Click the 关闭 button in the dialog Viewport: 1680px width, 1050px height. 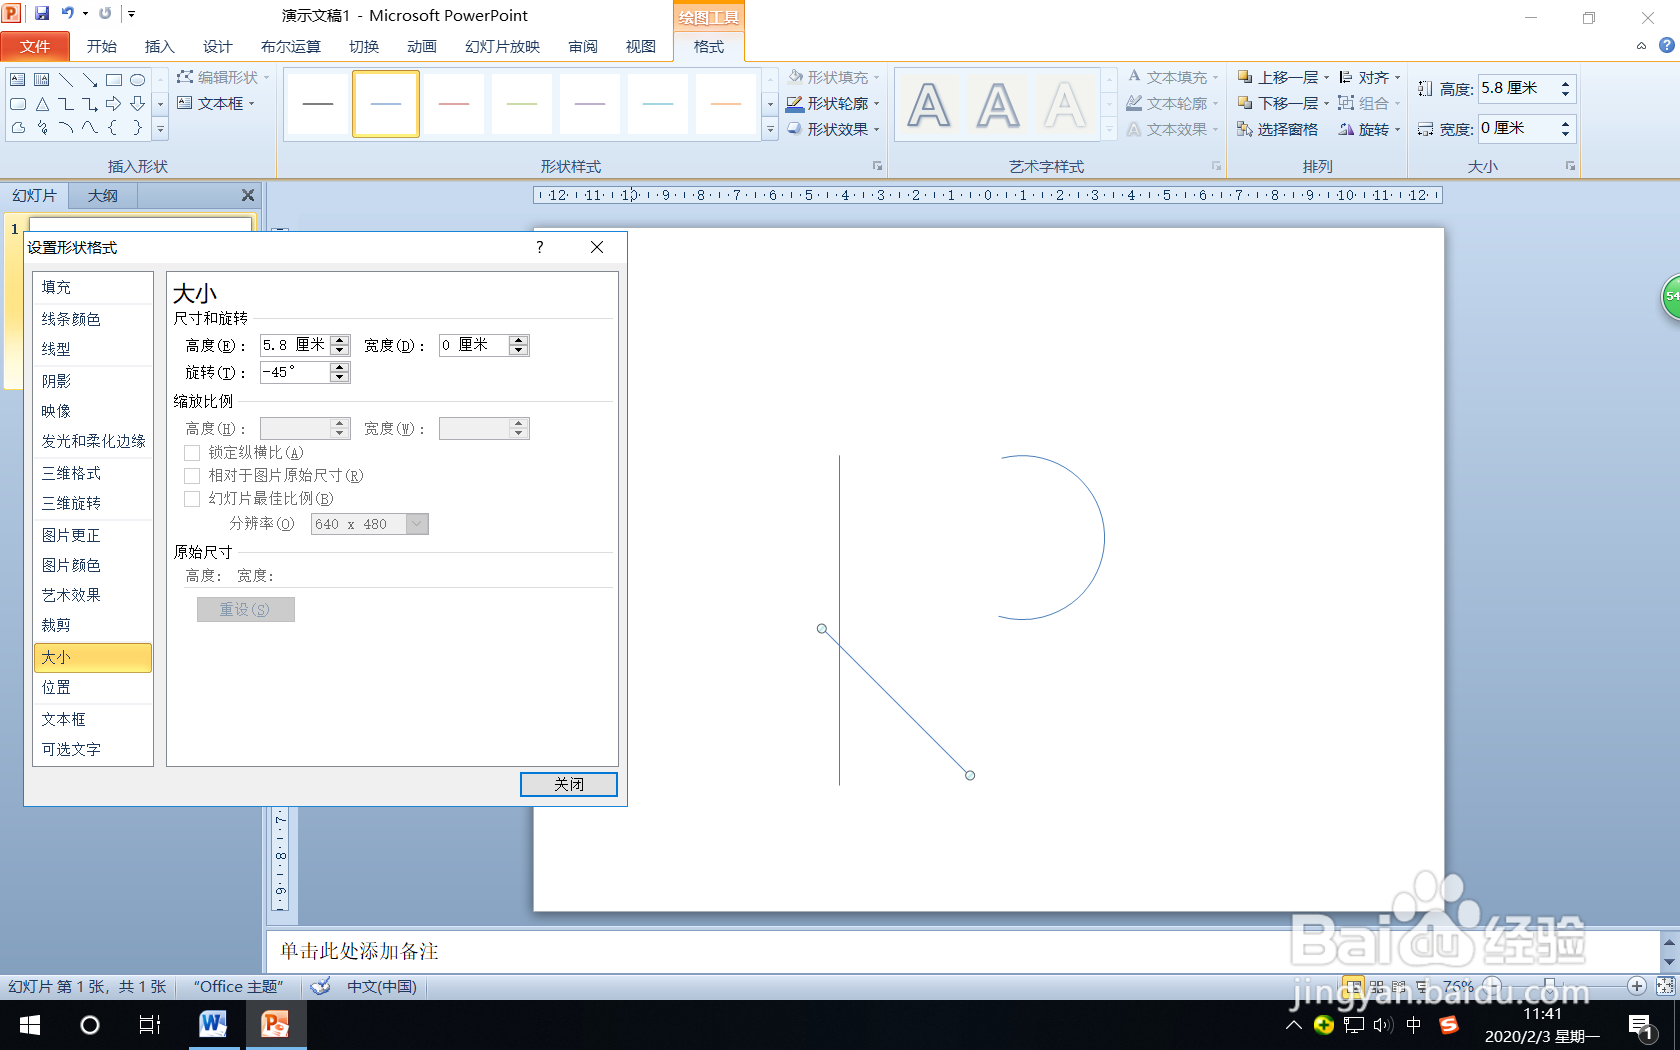click(x=568, y=784)
